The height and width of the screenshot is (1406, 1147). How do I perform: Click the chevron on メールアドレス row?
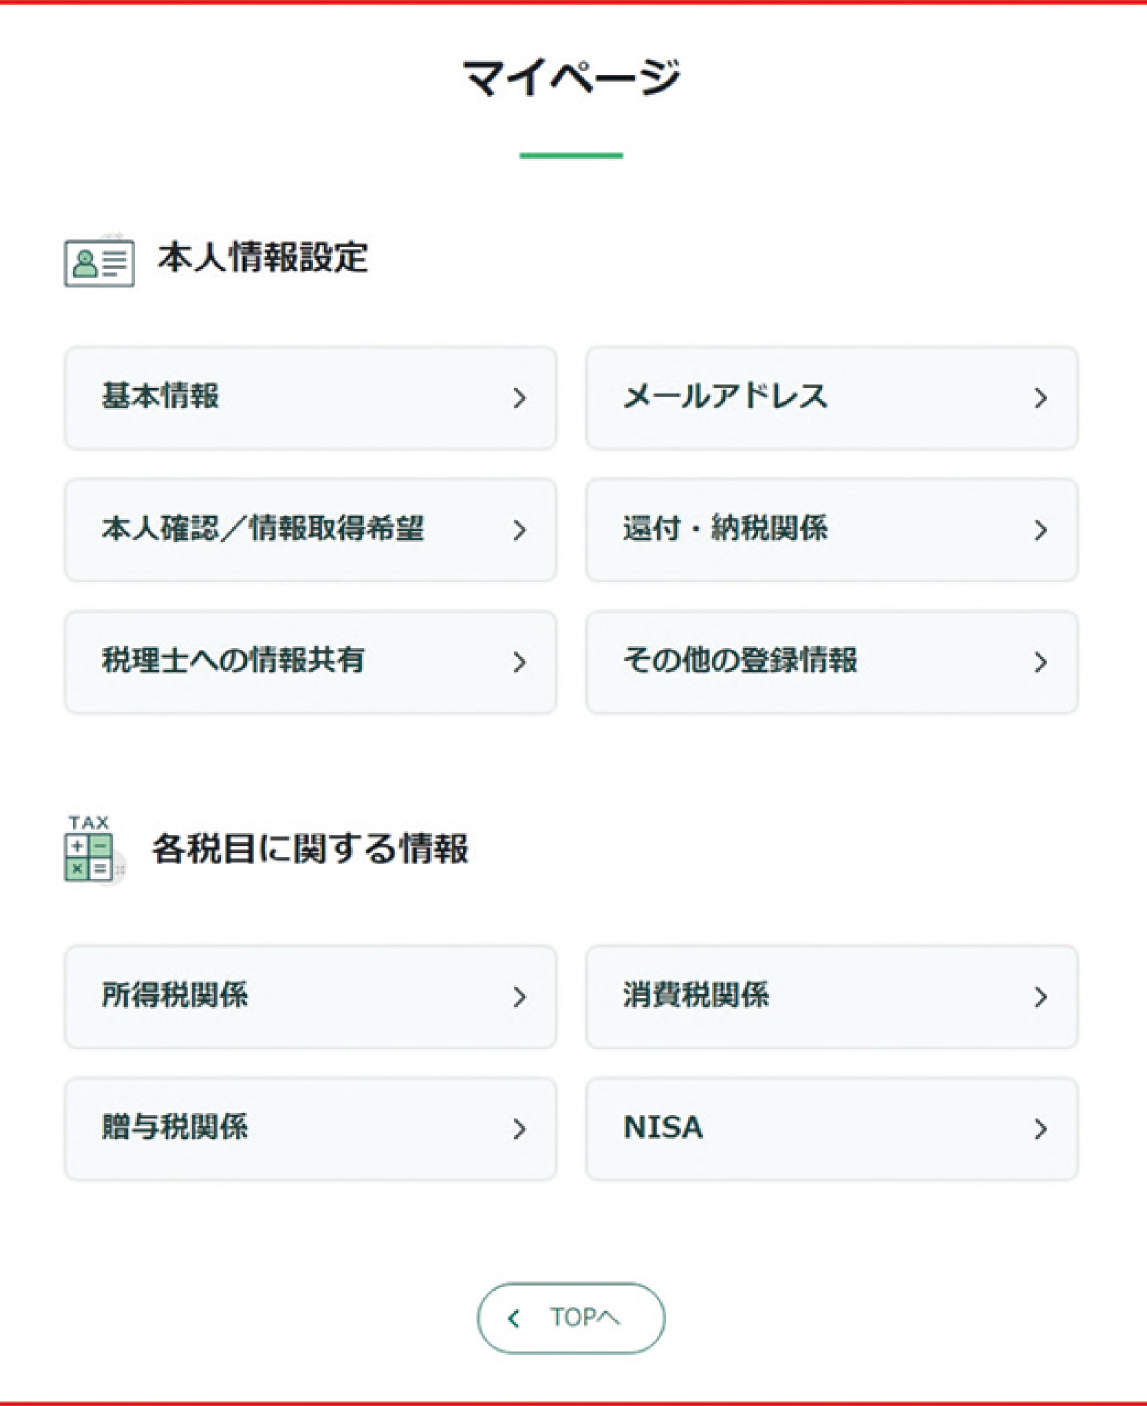click(x=1040, y=398)
